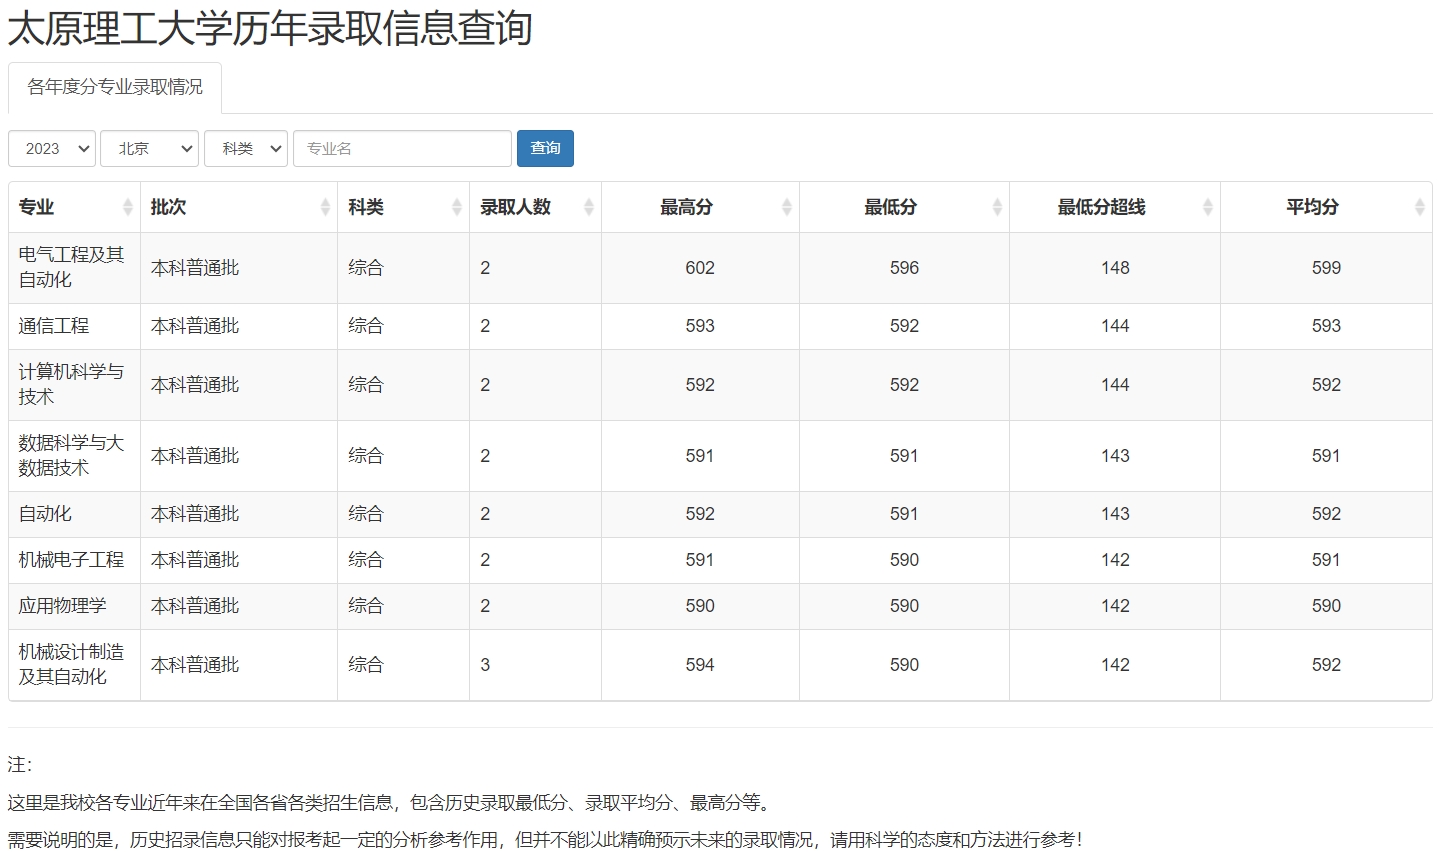Select the 计算机科学与技术 major cell
This screenshot has width=1445, height=852.
tap(74, 385)
